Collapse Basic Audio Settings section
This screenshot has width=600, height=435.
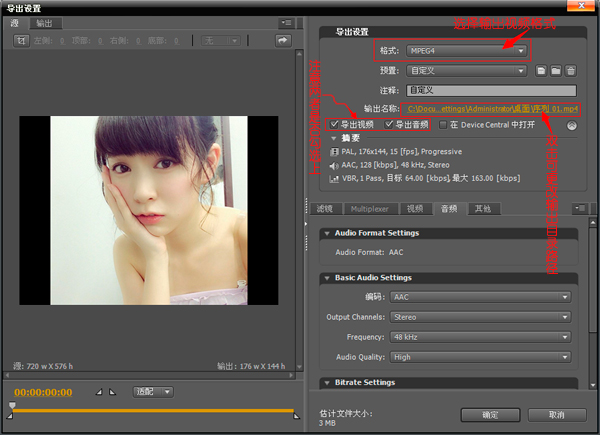(x=327, y=278)
